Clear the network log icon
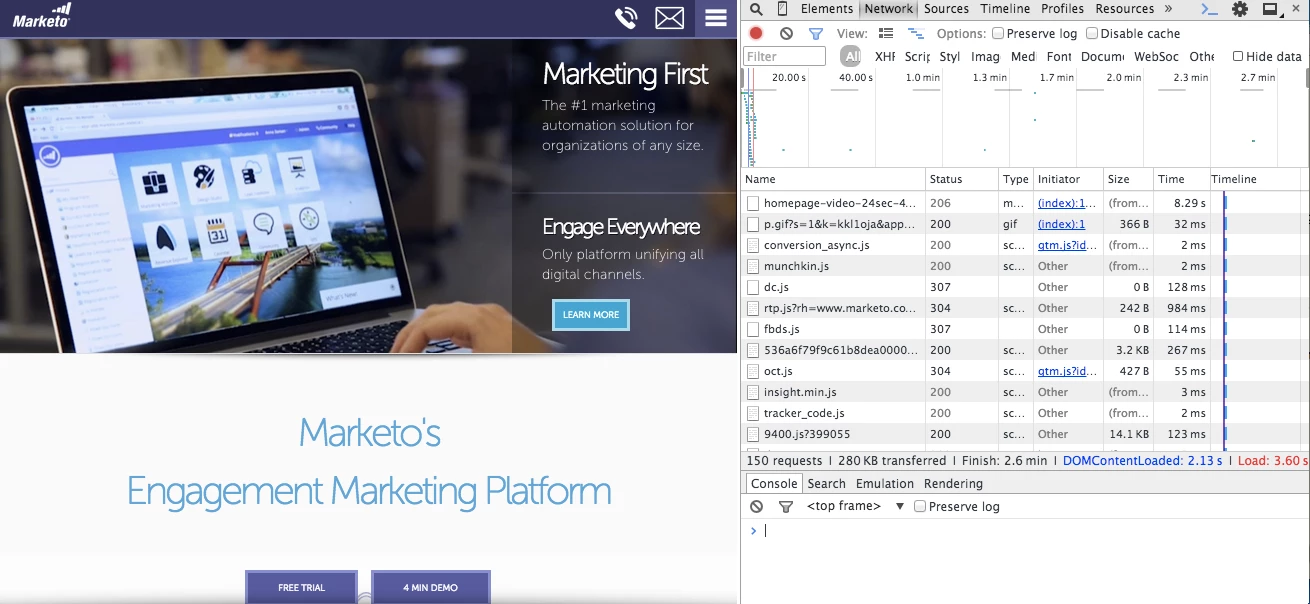 (x=786, y=33)
